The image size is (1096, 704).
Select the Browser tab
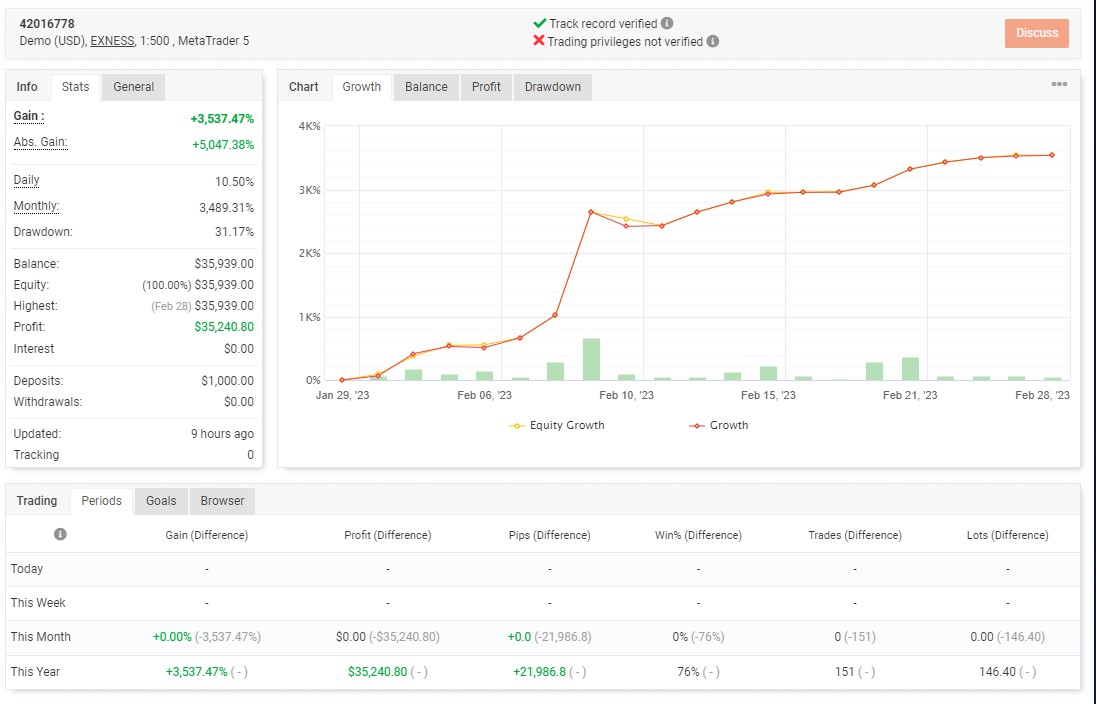222,501
